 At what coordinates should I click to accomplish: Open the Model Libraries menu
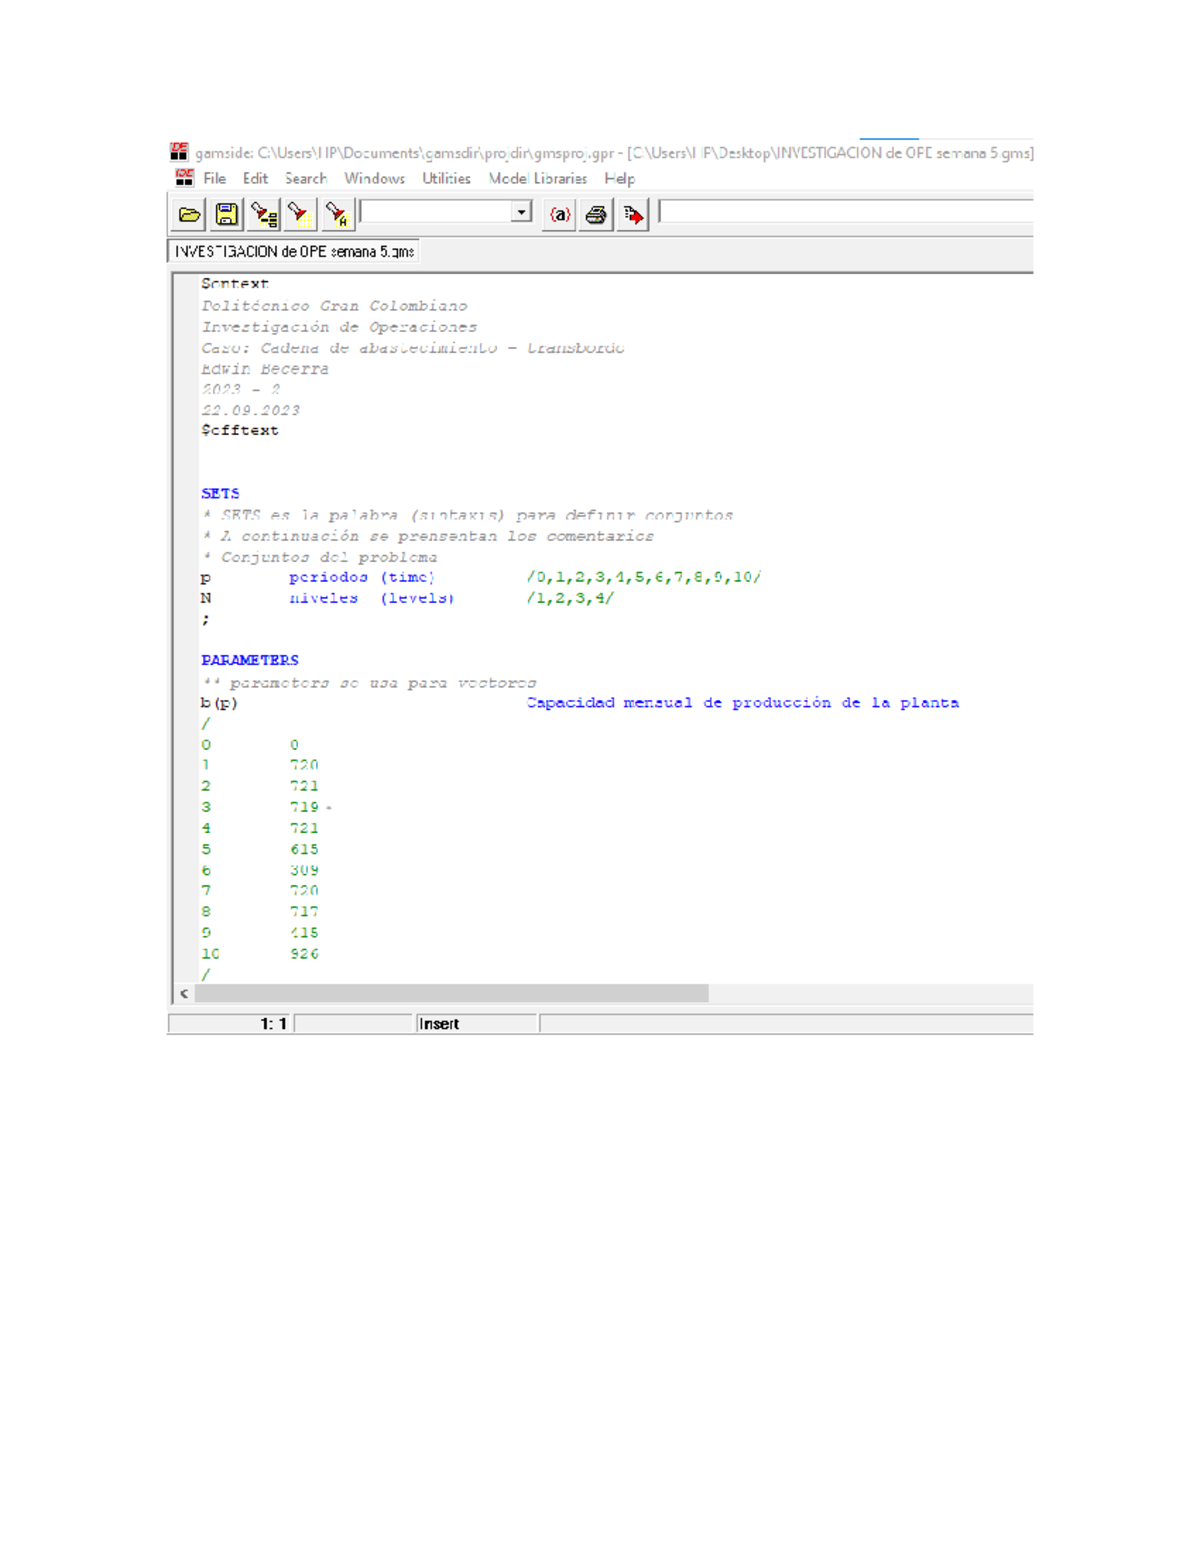click(537, 178)
